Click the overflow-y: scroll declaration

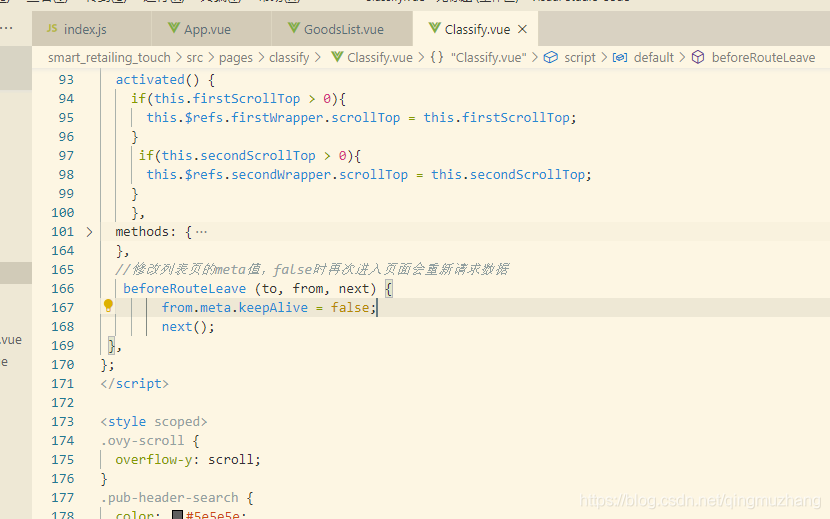tap(188, 460)
